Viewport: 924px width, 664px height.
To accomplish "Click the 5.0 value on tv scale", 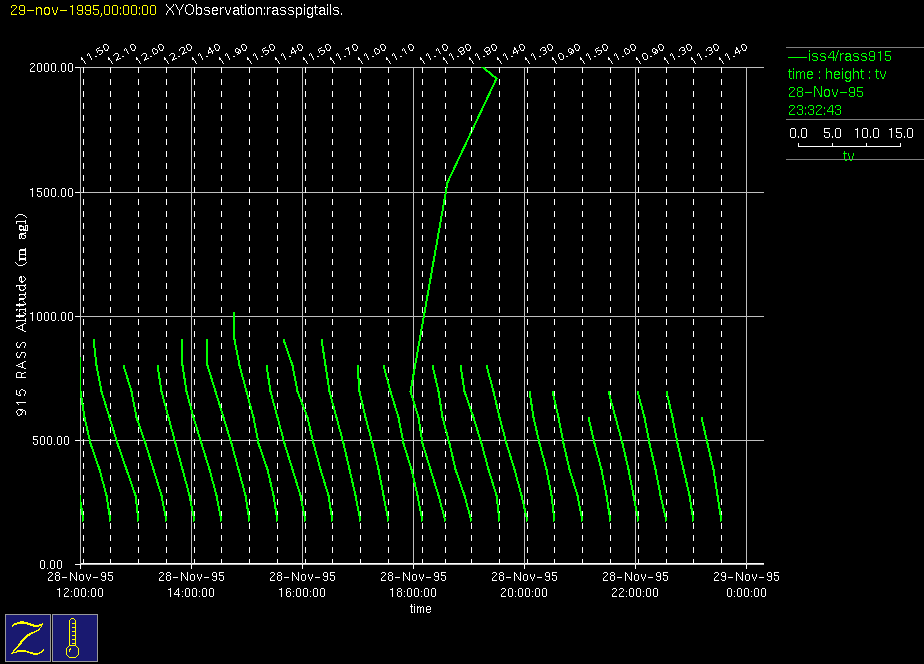I will tap(833, 133).
